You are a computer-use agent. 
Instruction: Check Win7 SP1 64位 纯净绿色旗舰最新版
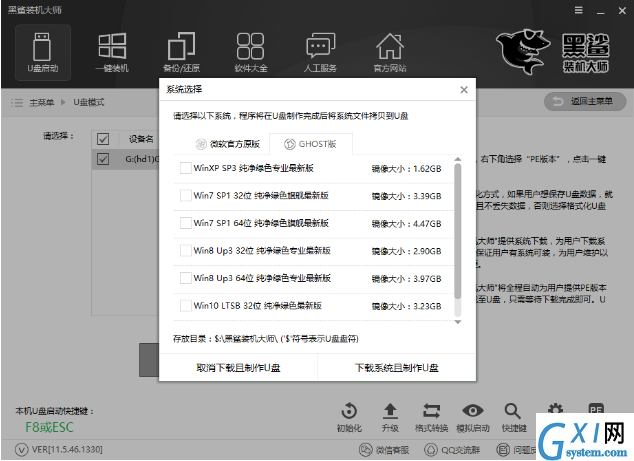(186, 223)
